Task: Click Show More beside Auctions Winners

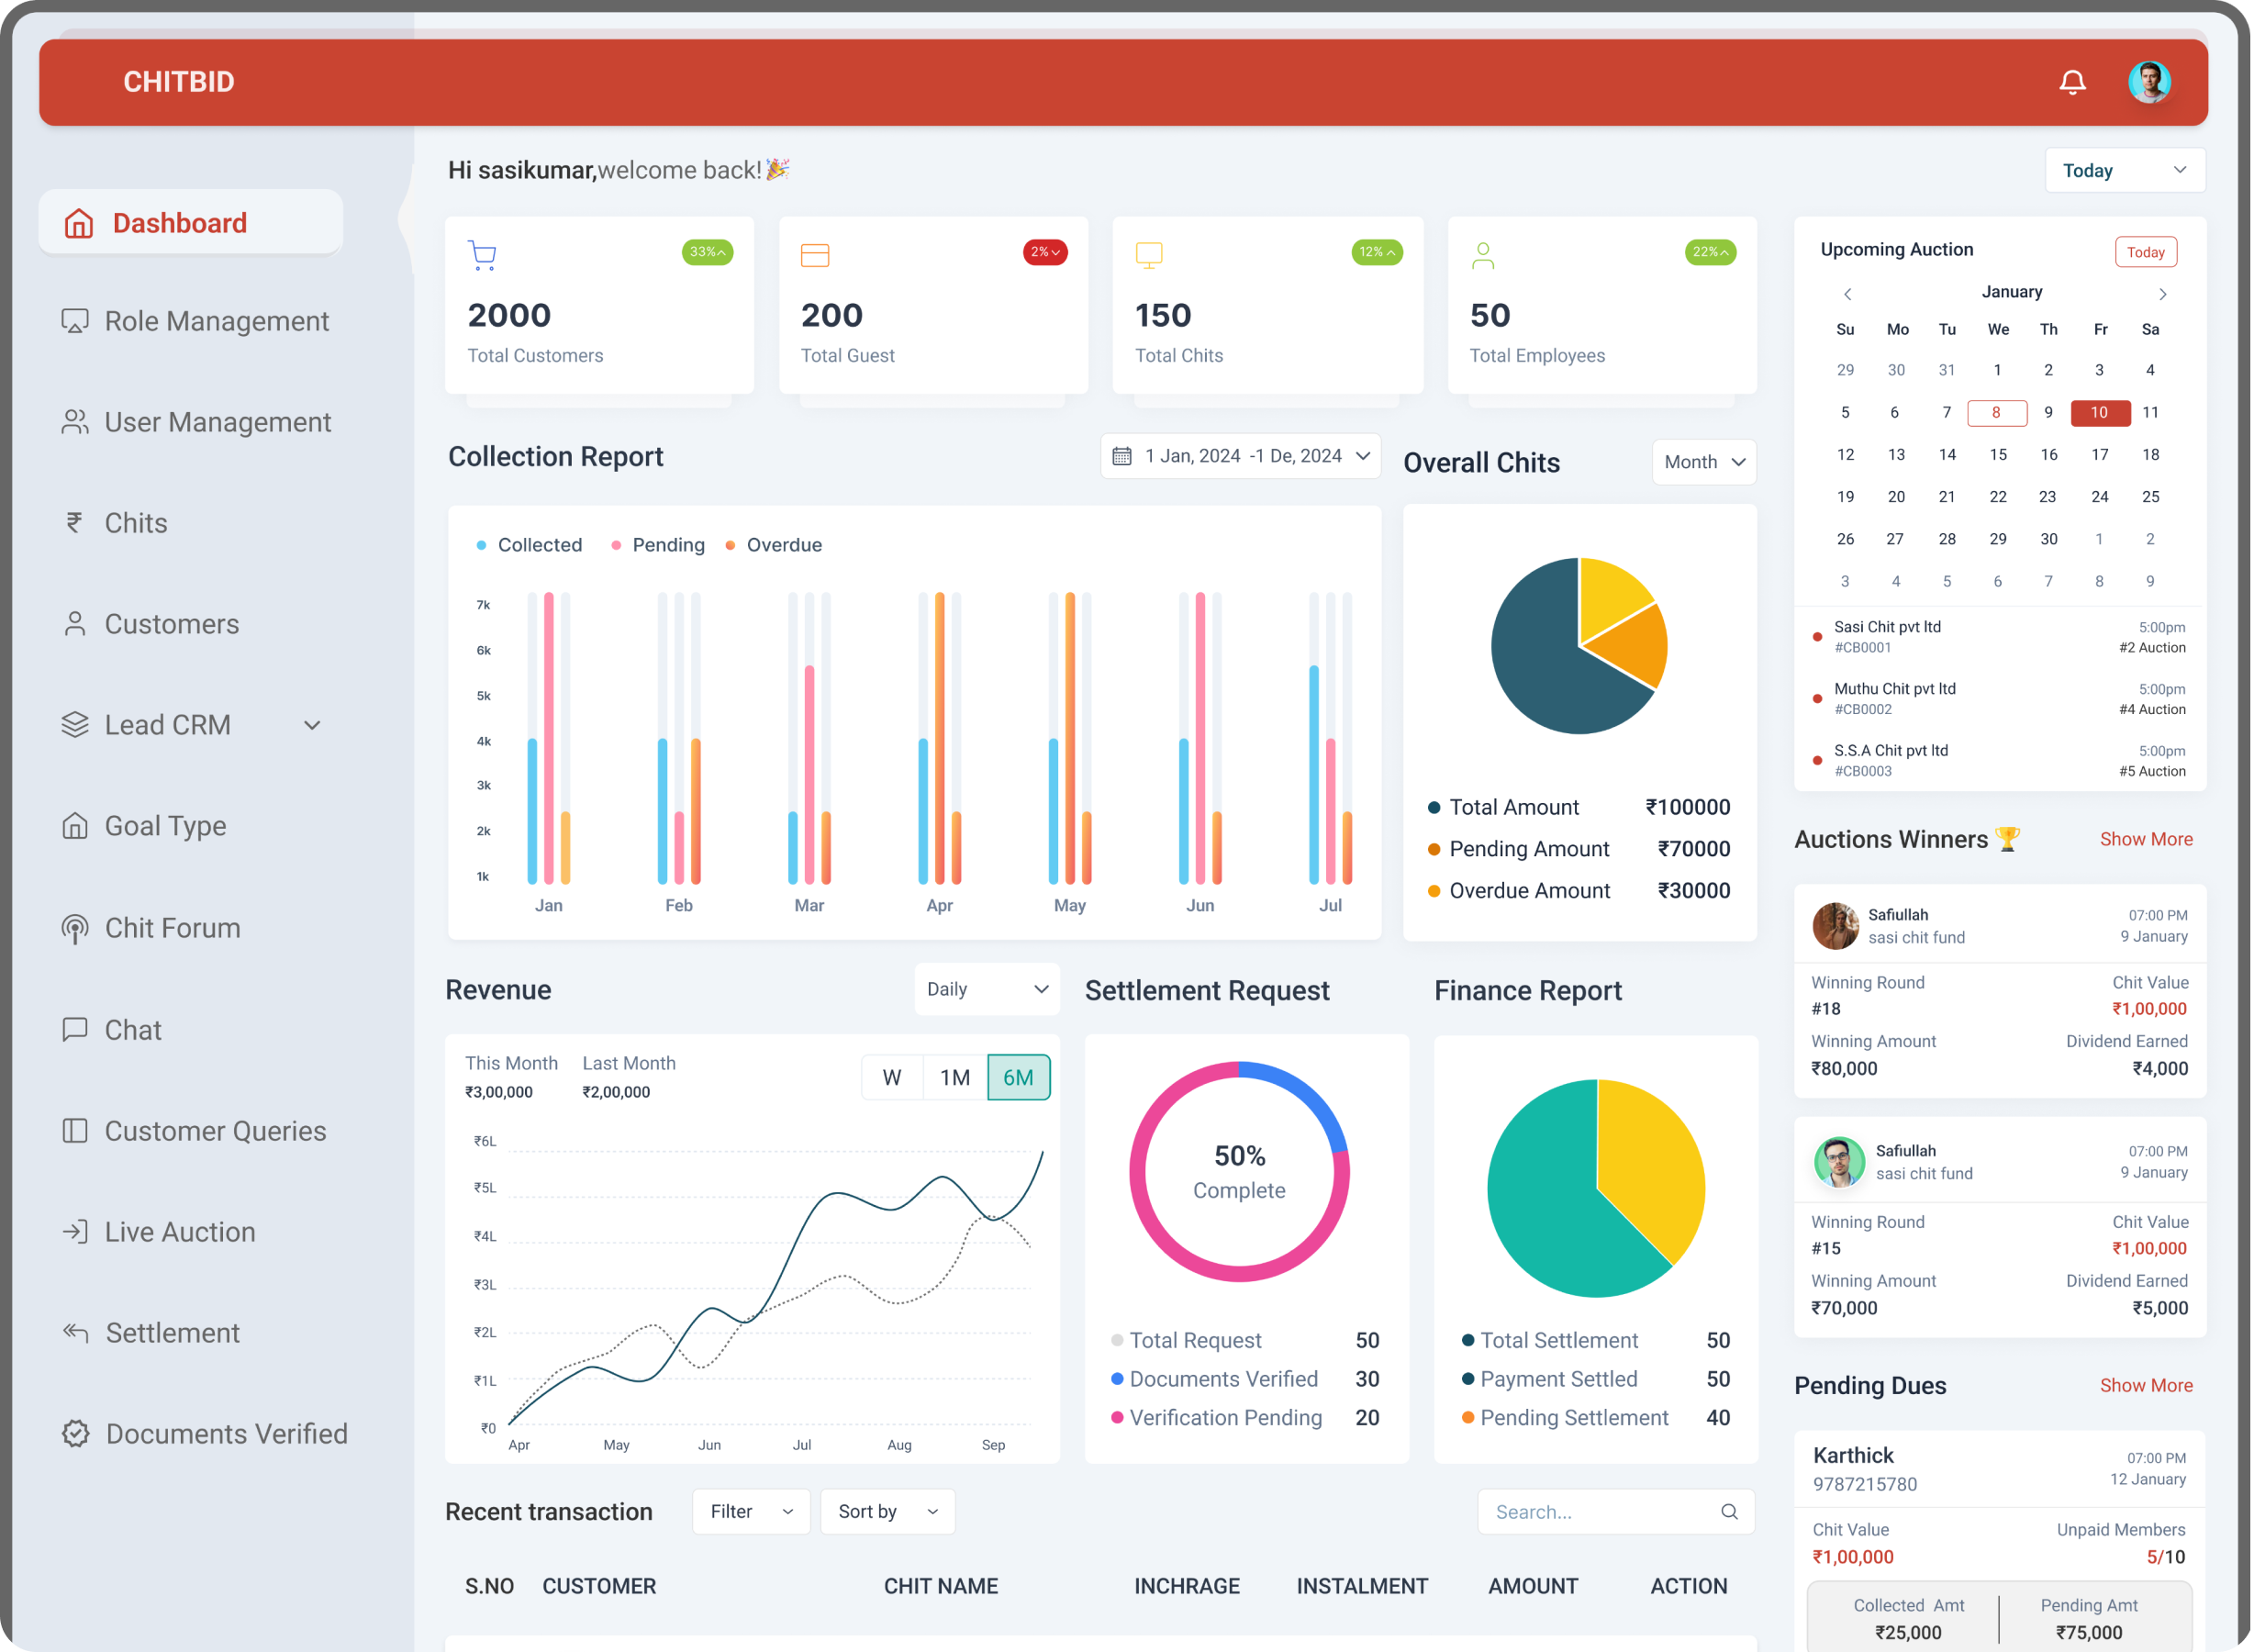Action: (2145, 839)
